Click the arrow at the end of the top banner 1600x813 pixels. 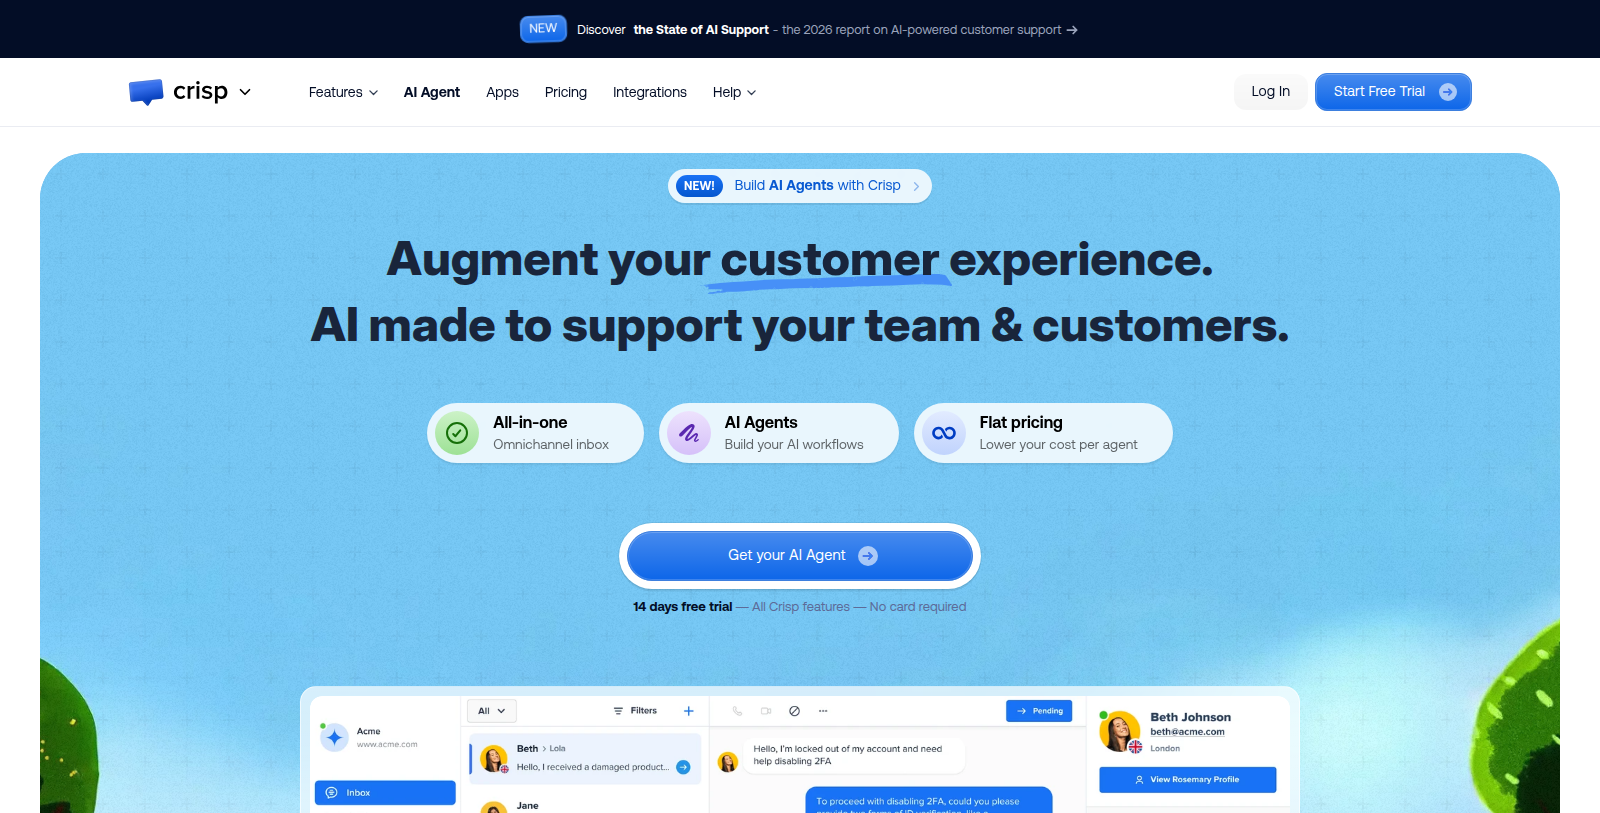pyautogui.click(x=1072, y=30)
